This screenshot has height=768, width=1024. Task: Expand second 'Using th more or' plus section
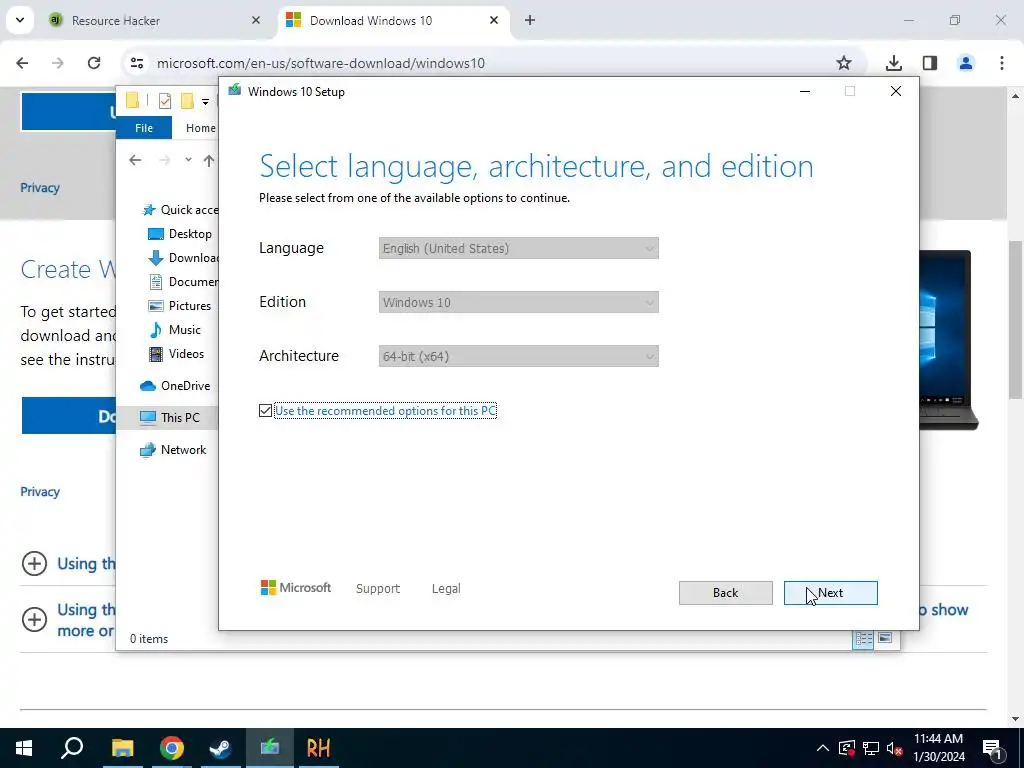click(34, 619)
